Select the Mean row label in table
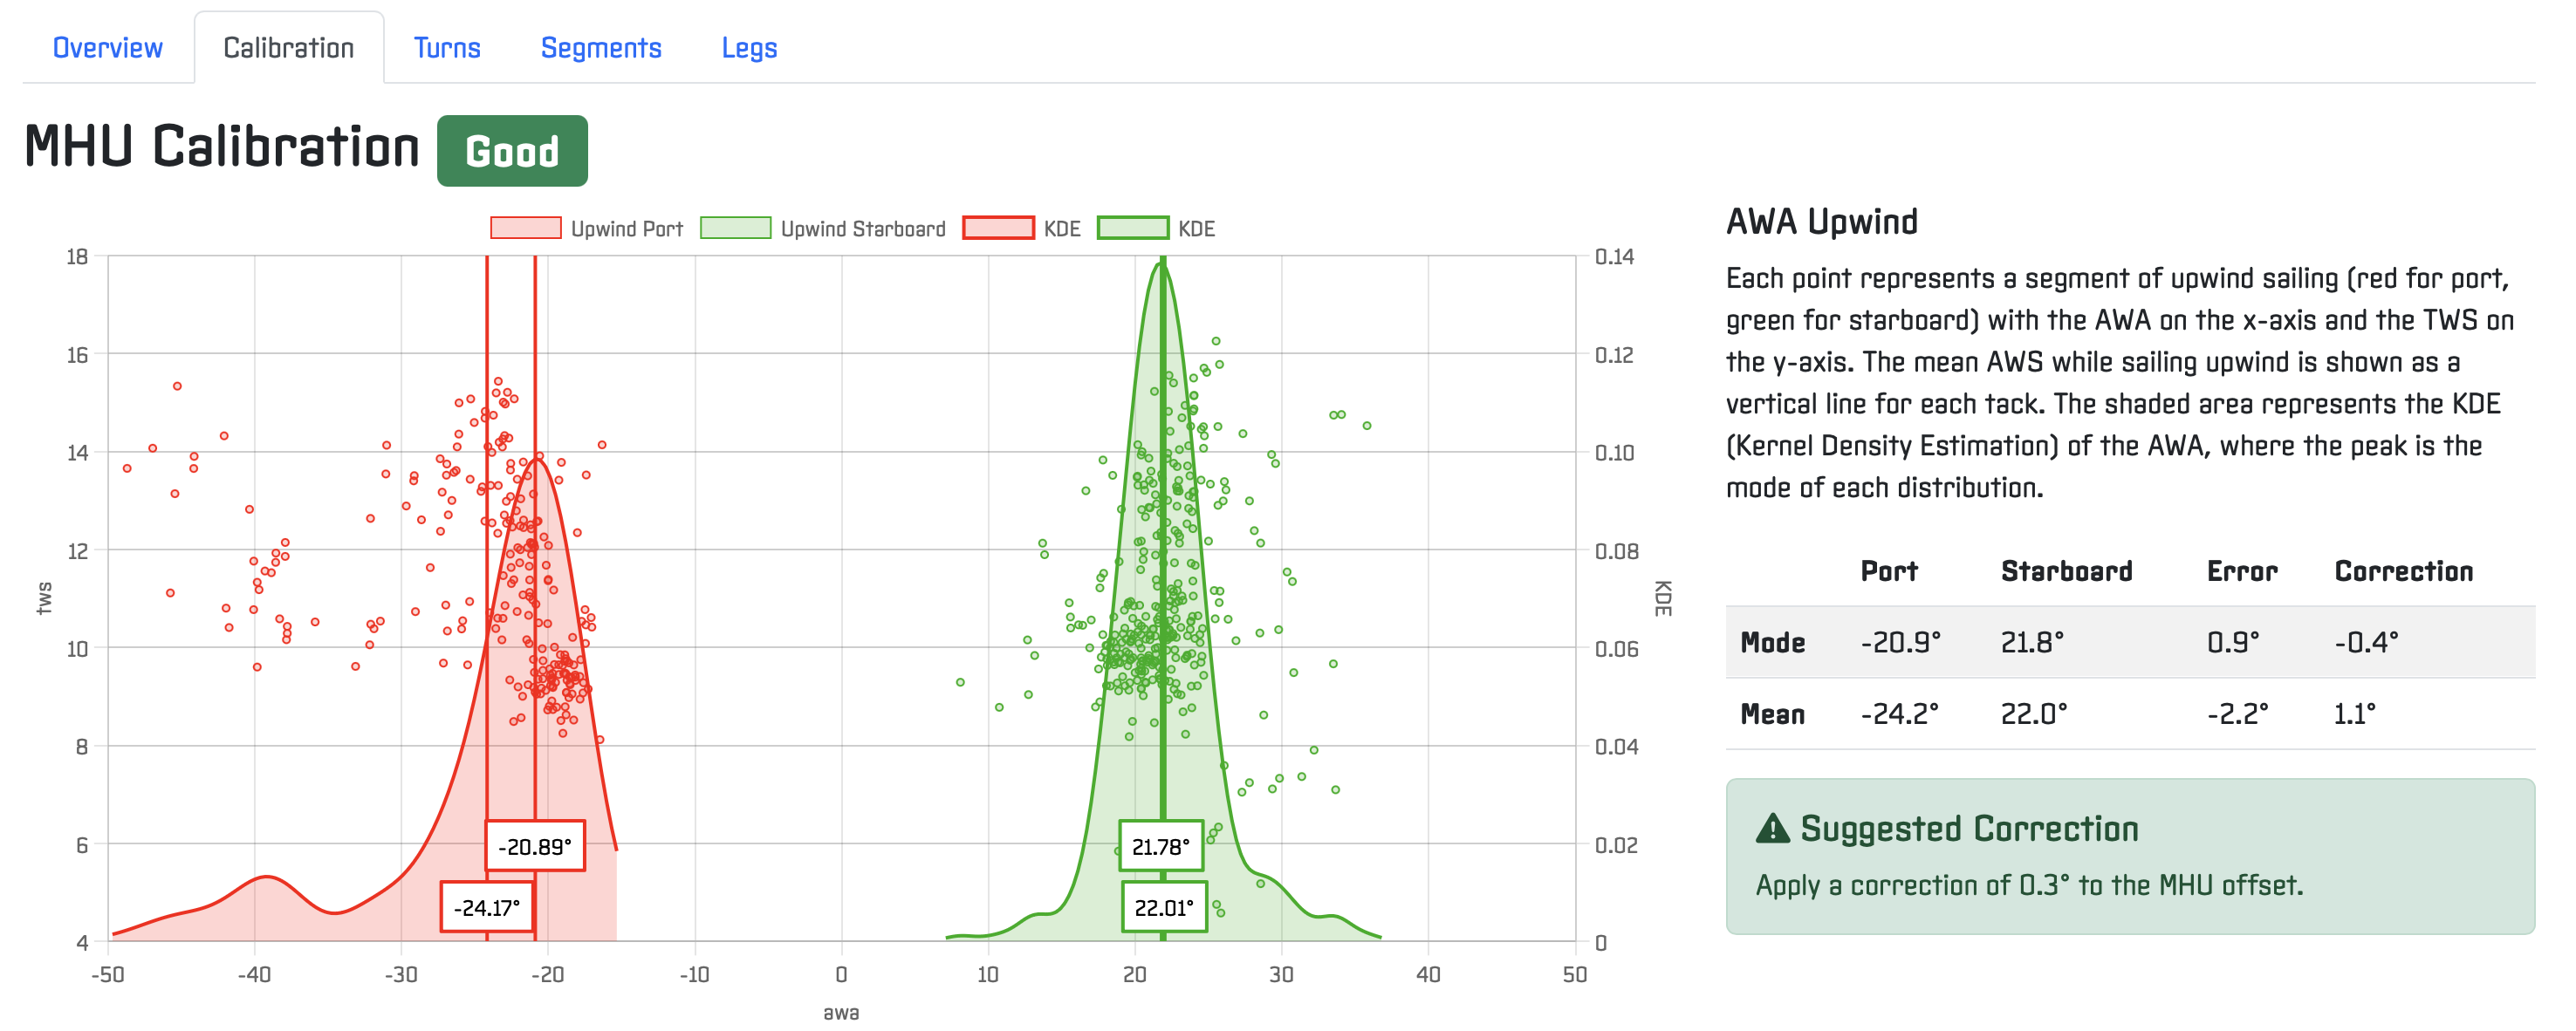2576x1031 pixels. (x=1772, y=714)
